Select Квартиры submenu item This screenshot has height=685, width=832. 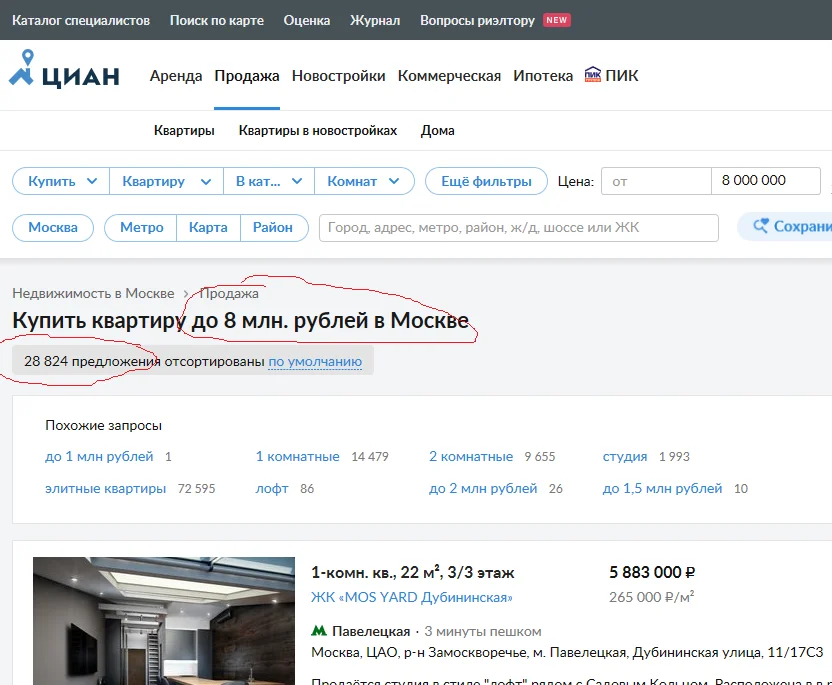pos(184,131)
